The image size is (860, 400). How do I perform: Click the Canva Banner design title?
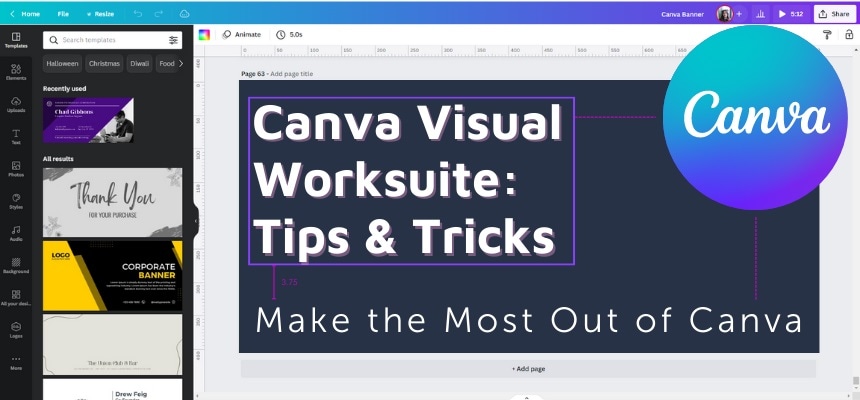click(682, 14)
